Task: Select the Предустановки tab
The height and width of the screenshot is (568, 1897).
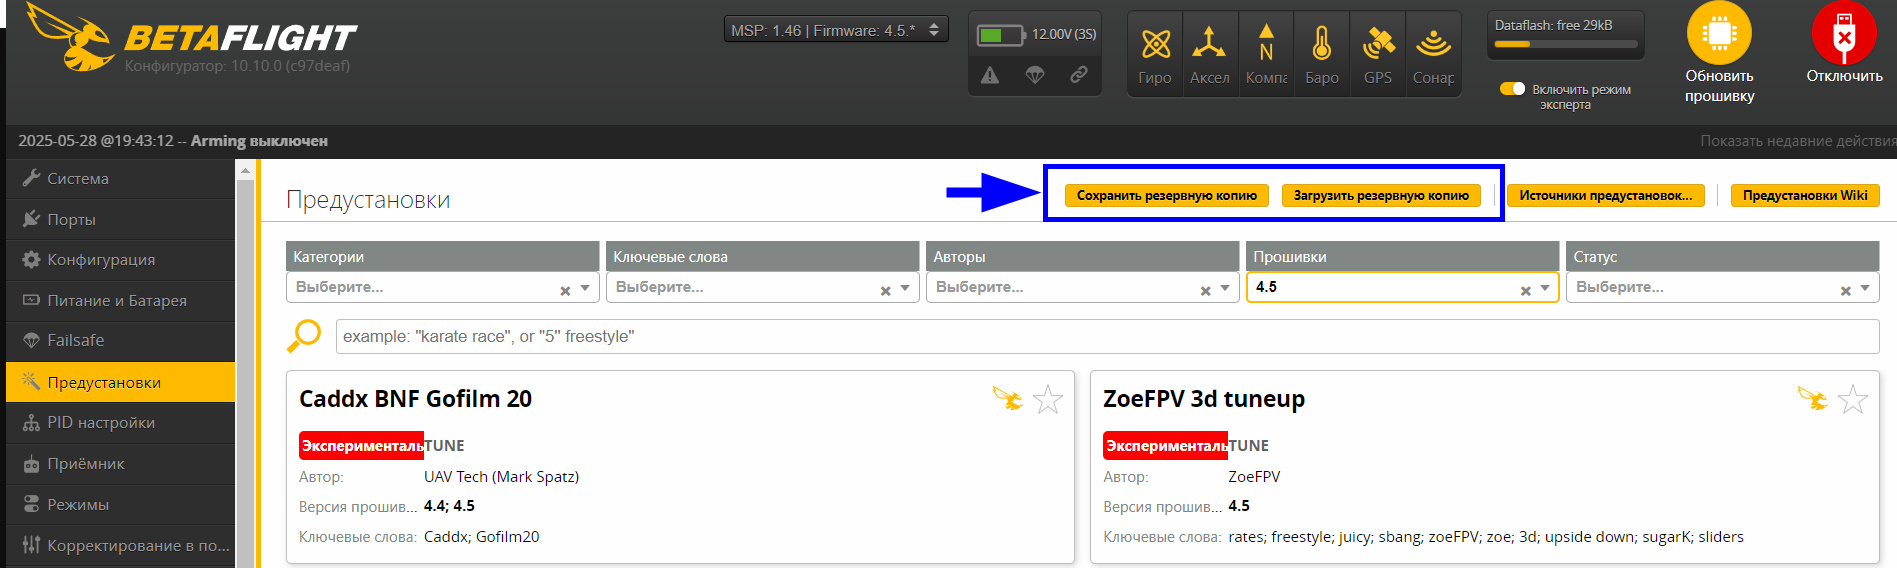Action: click(x=120, y=382)
